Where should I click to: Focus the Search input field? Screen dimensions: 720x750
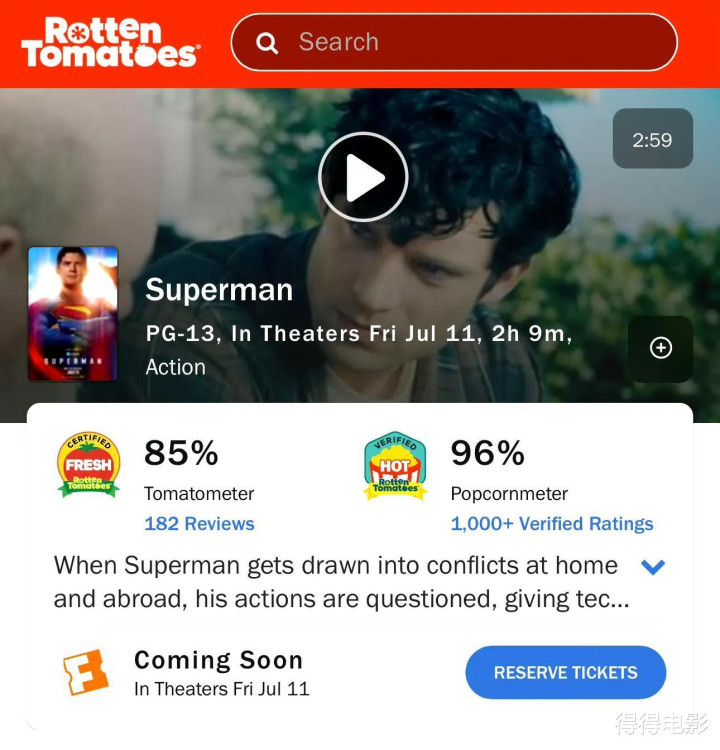point(454,42)
